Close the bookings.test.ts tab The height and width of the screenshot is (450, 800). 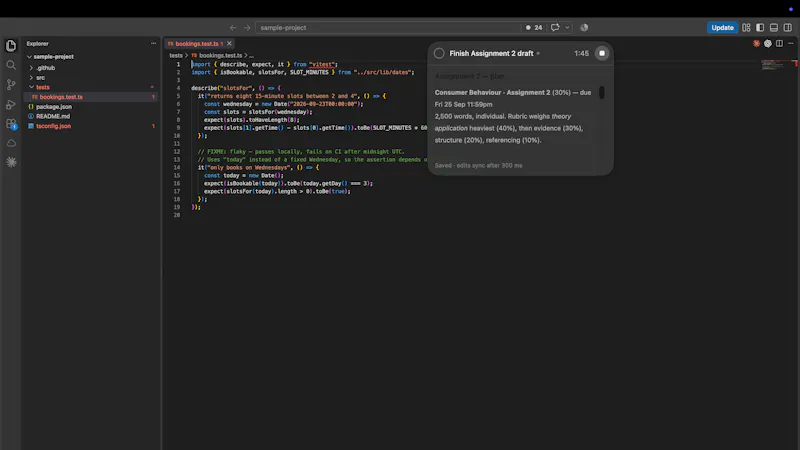(229, 44)
